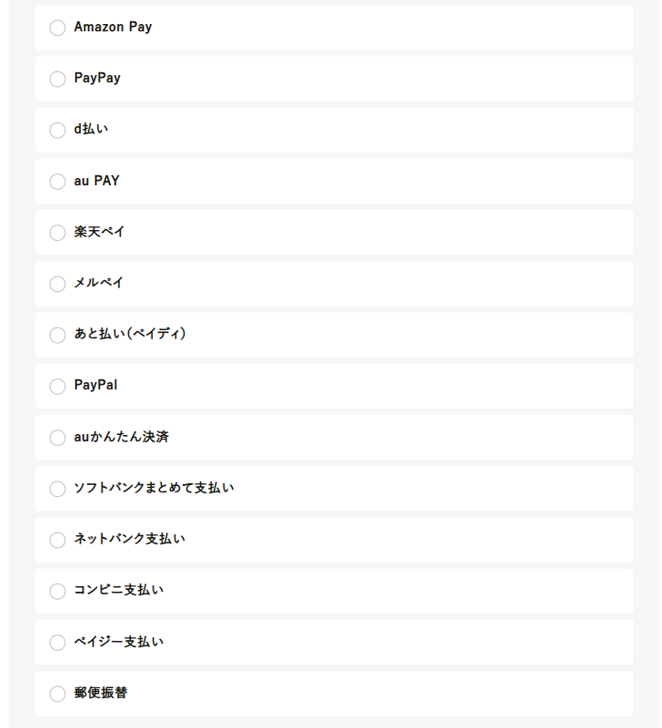Choose the 郵便振替 radio option
The height and width of the screenshot is (728, 662).
tap(58, 694)
